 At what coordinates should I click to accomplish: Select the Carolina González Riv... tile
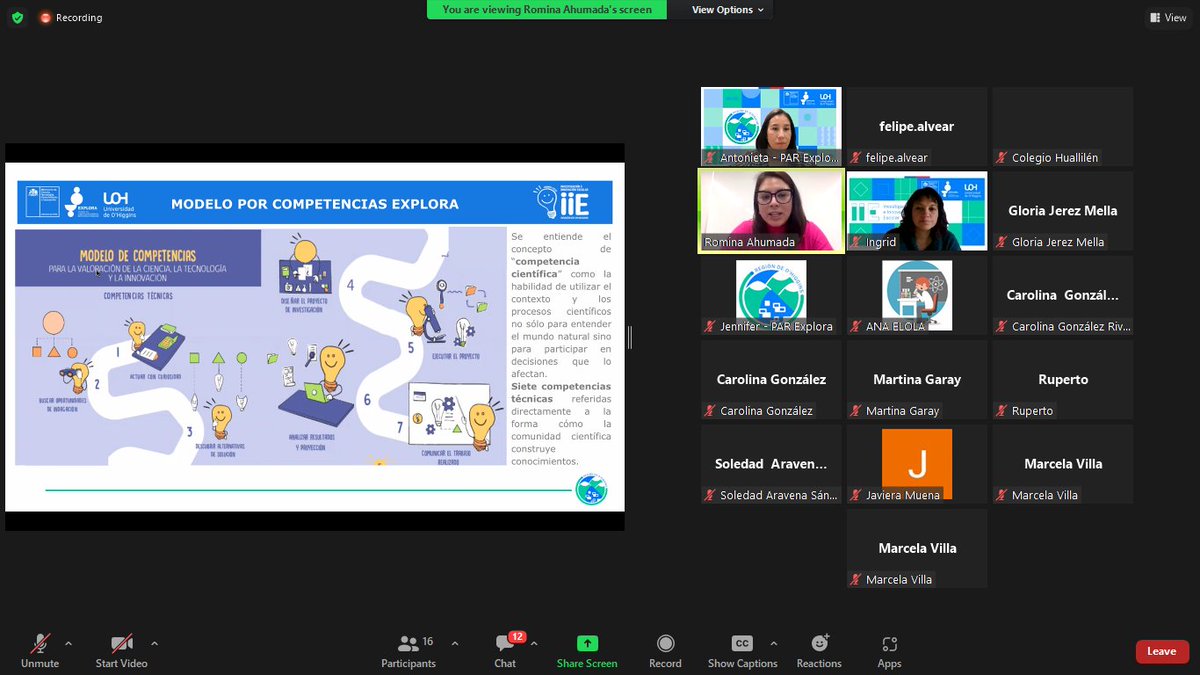click(x=1063, y=295)
